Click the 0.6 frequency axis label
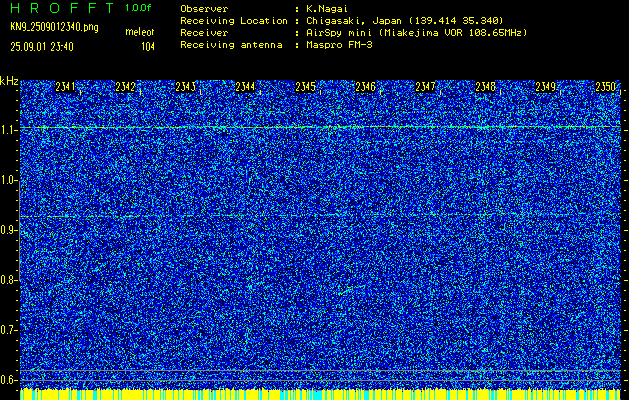Image resolution: width=629 pixels, height=400 pixels. point(8,380)
